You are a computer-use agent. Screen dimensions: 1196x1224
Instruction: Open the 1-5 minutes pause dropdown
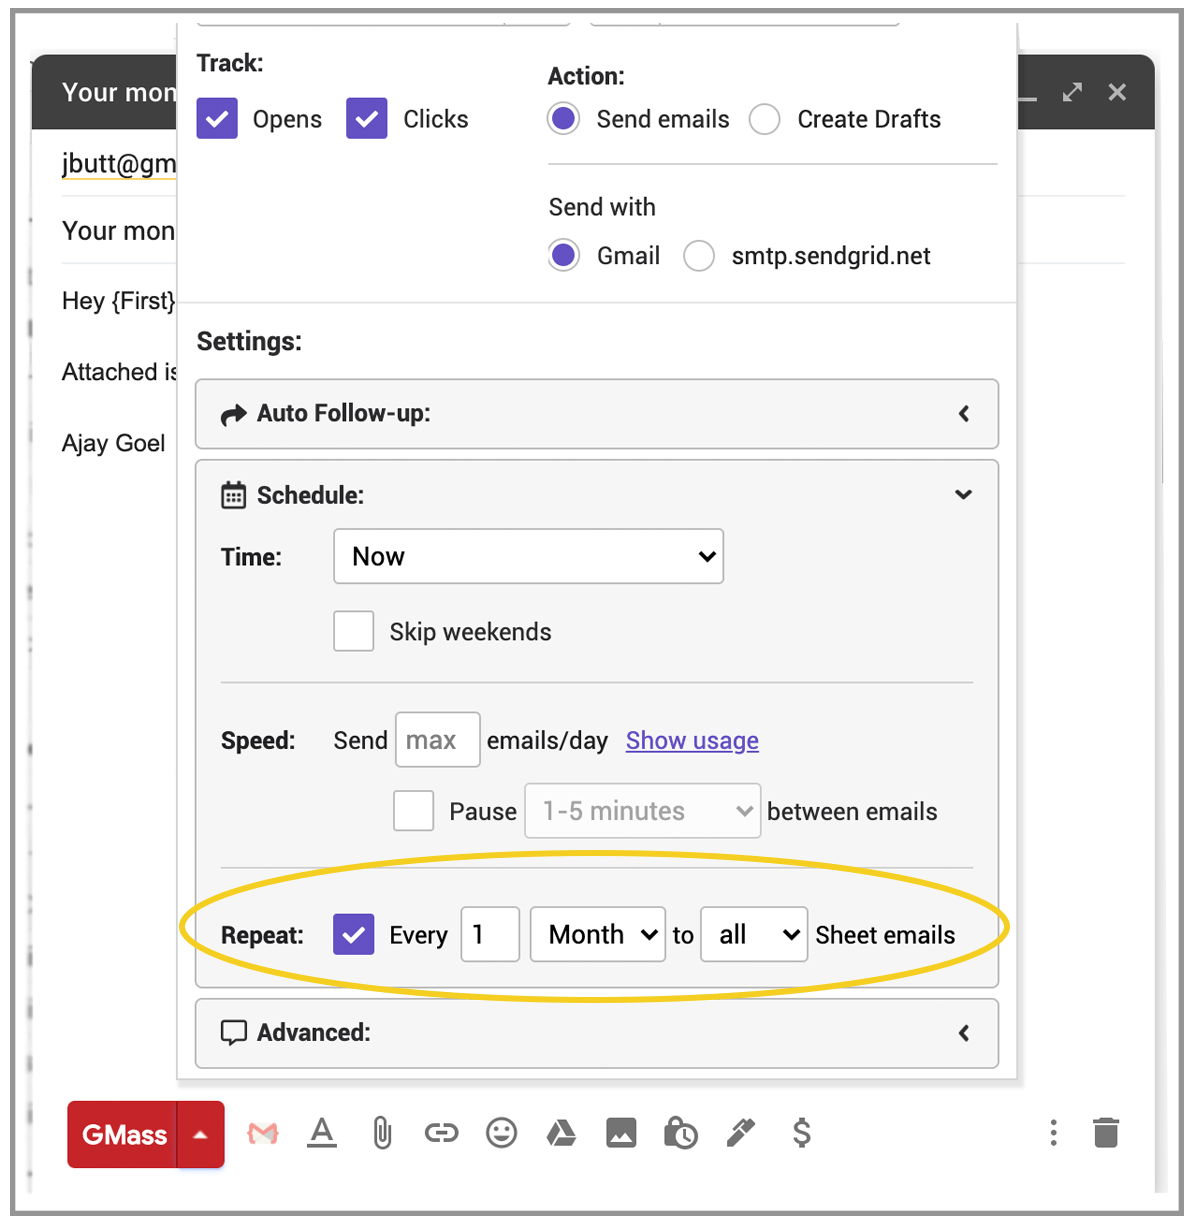pyautogui.click(x=642, y=810)
